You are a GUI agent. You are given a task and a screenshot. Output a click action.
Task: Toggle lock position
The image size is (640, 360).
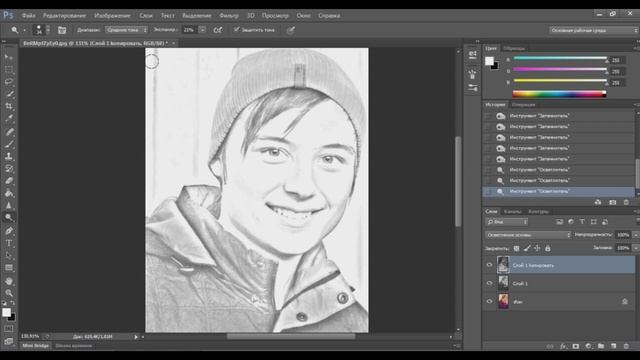click(x=537, y=248)
